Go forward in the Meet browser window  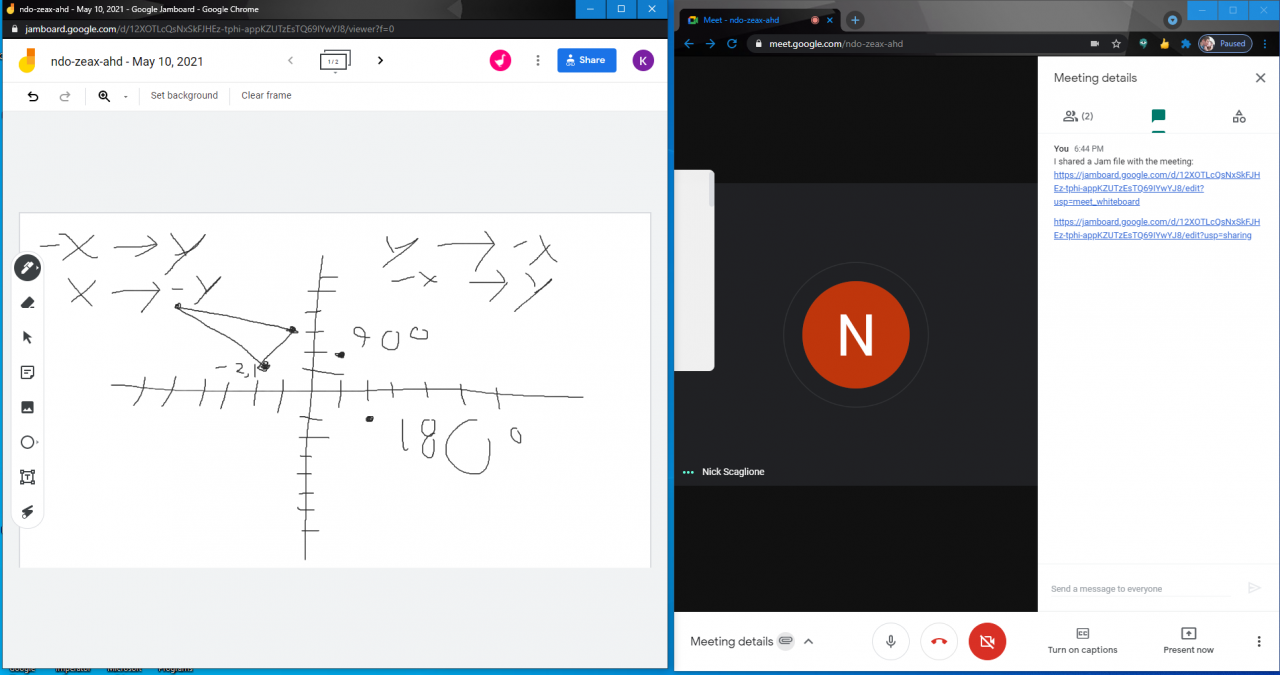710,44
